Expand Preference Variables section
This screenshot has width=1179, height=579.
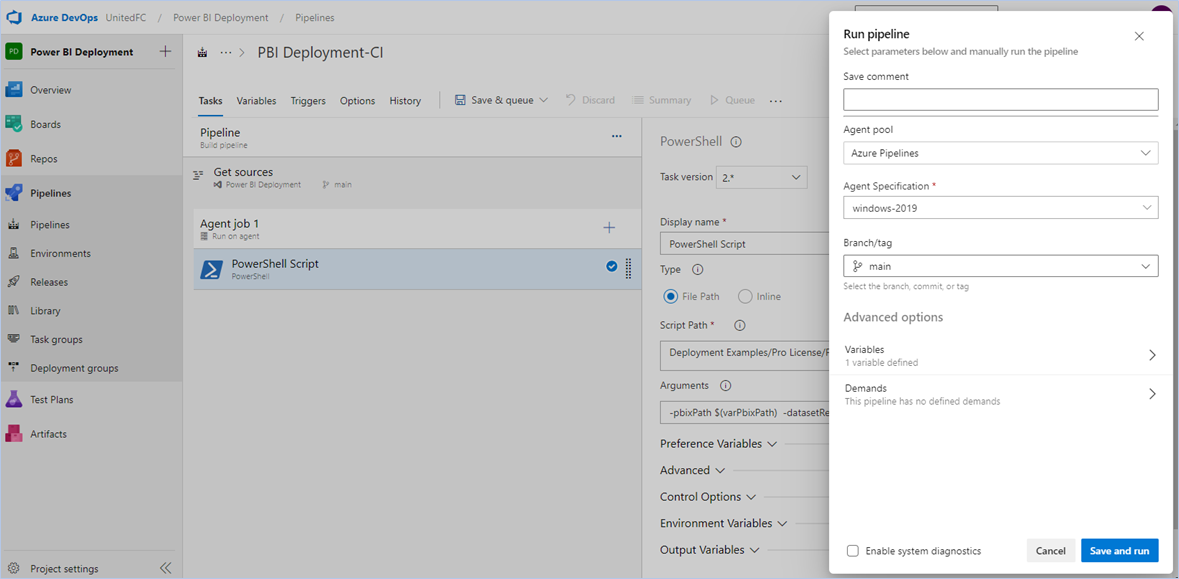[718, 444]
